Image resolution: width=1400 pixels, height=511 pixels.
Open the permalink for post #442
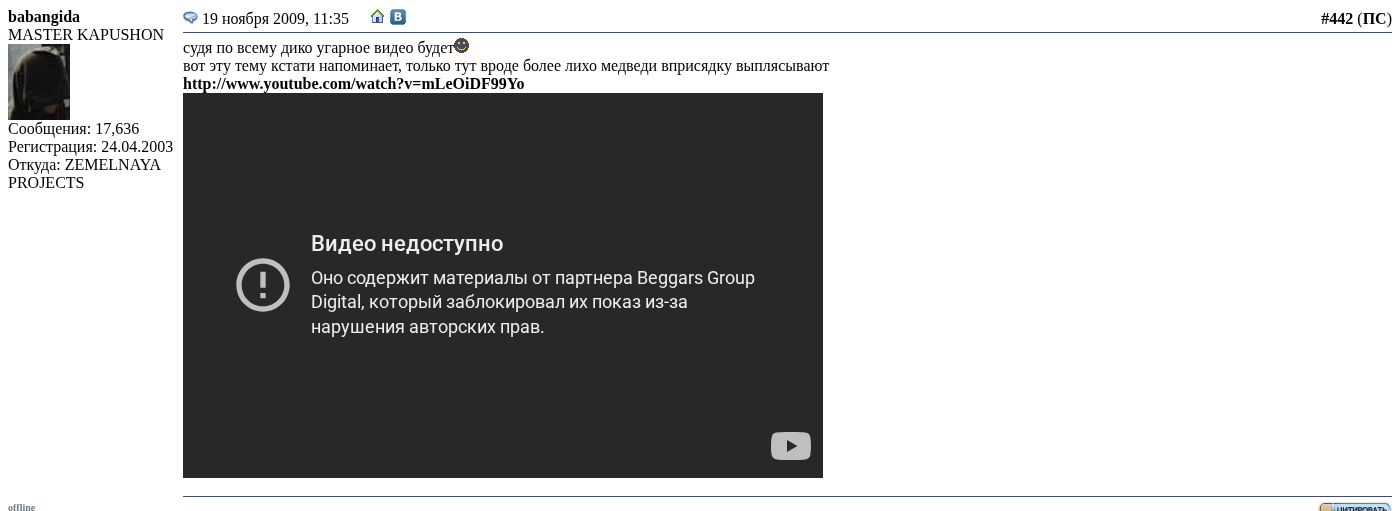point(1336,19)
